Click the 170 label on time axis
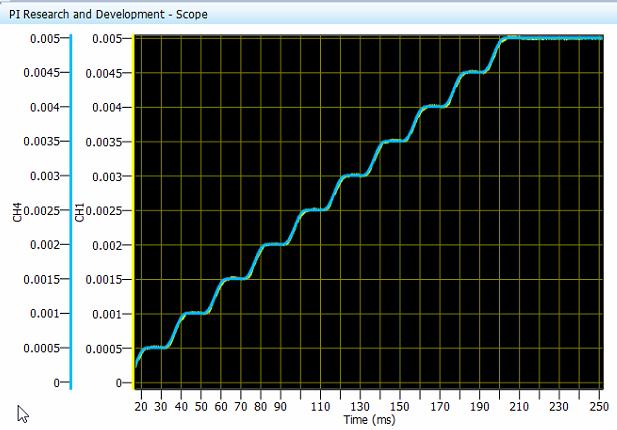 [440, 406]
